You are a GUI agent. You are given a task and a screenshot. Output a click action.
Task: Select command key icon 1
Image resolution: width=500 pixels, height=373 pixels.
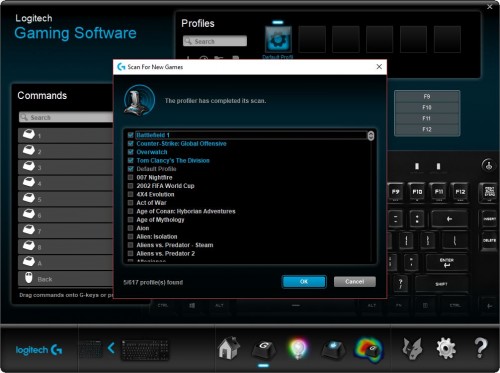coord(29,134)
